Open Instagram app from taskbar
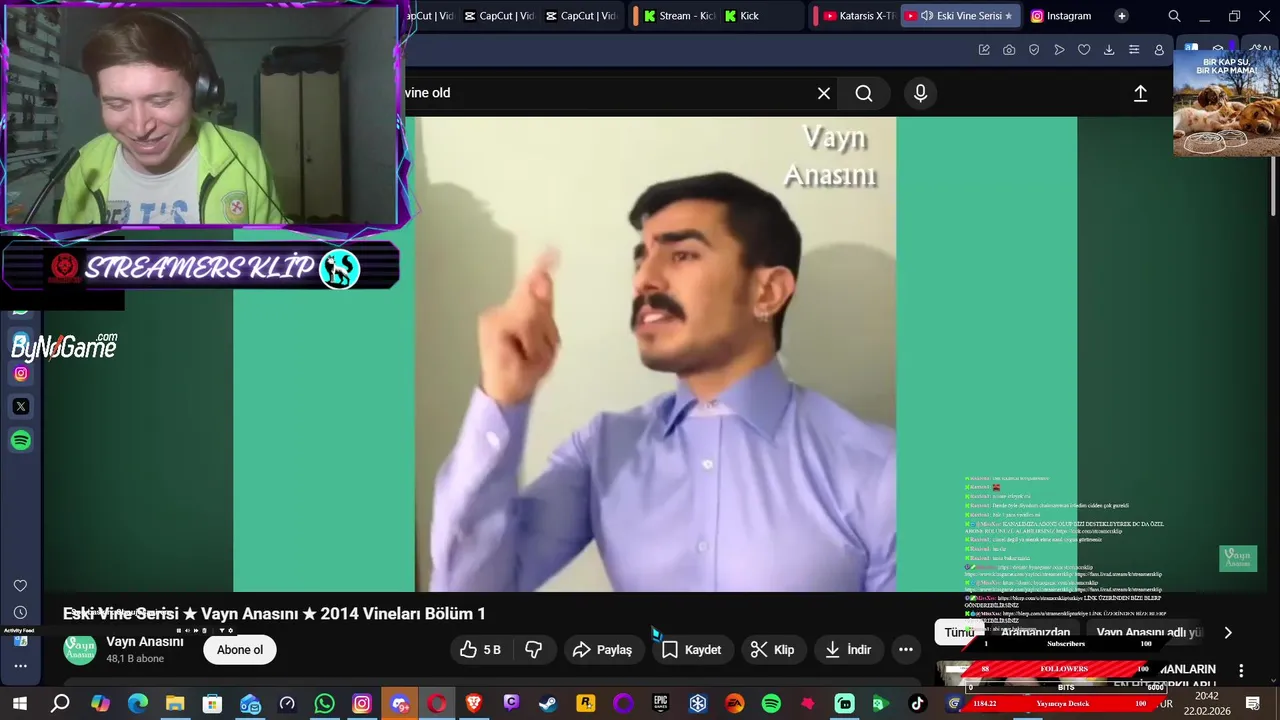The height and width of the screenshot is (720, 1280). (362, 704)
